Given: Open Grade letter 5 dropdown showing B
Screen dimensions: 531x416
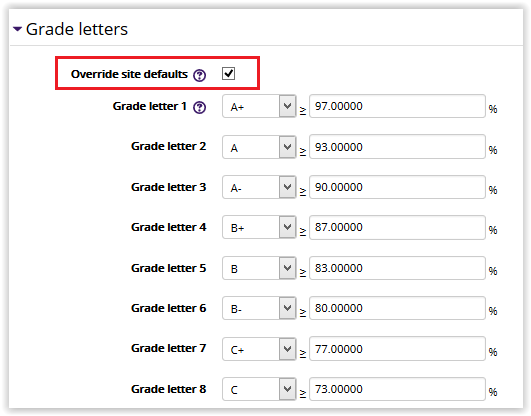Looking at the screenshot, I should click(259, 268).
